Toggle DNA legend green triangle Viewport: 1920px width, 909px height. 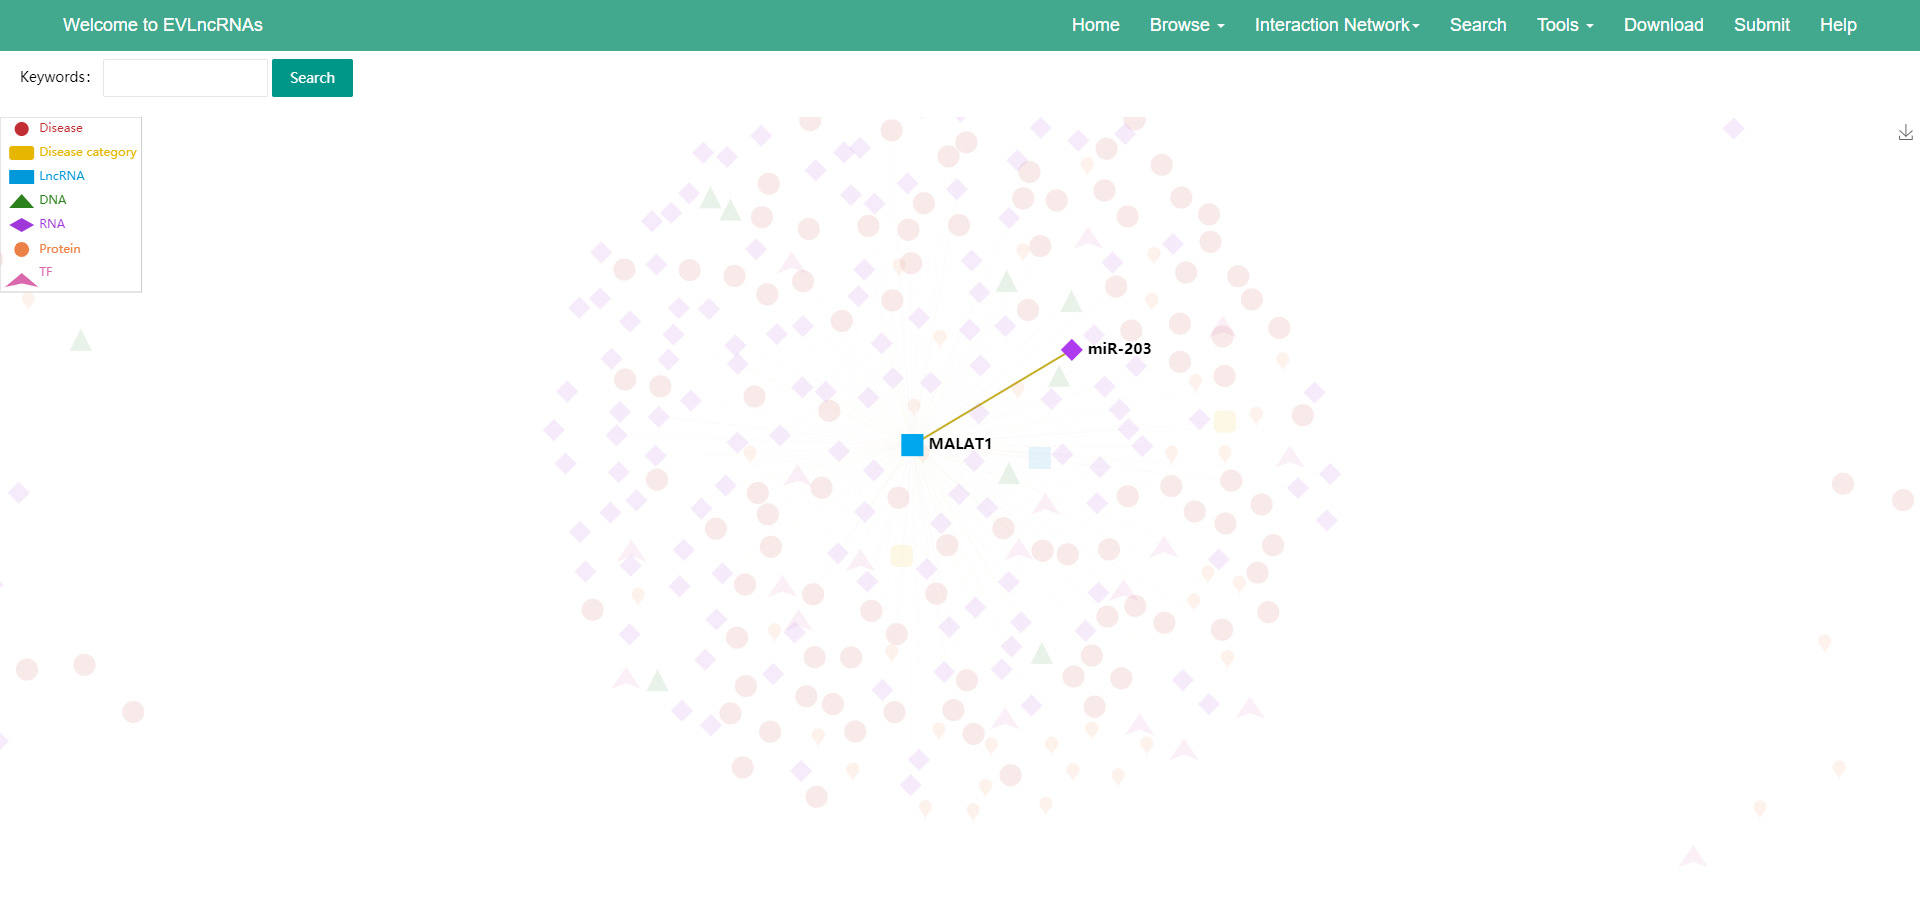coord(21,200)
